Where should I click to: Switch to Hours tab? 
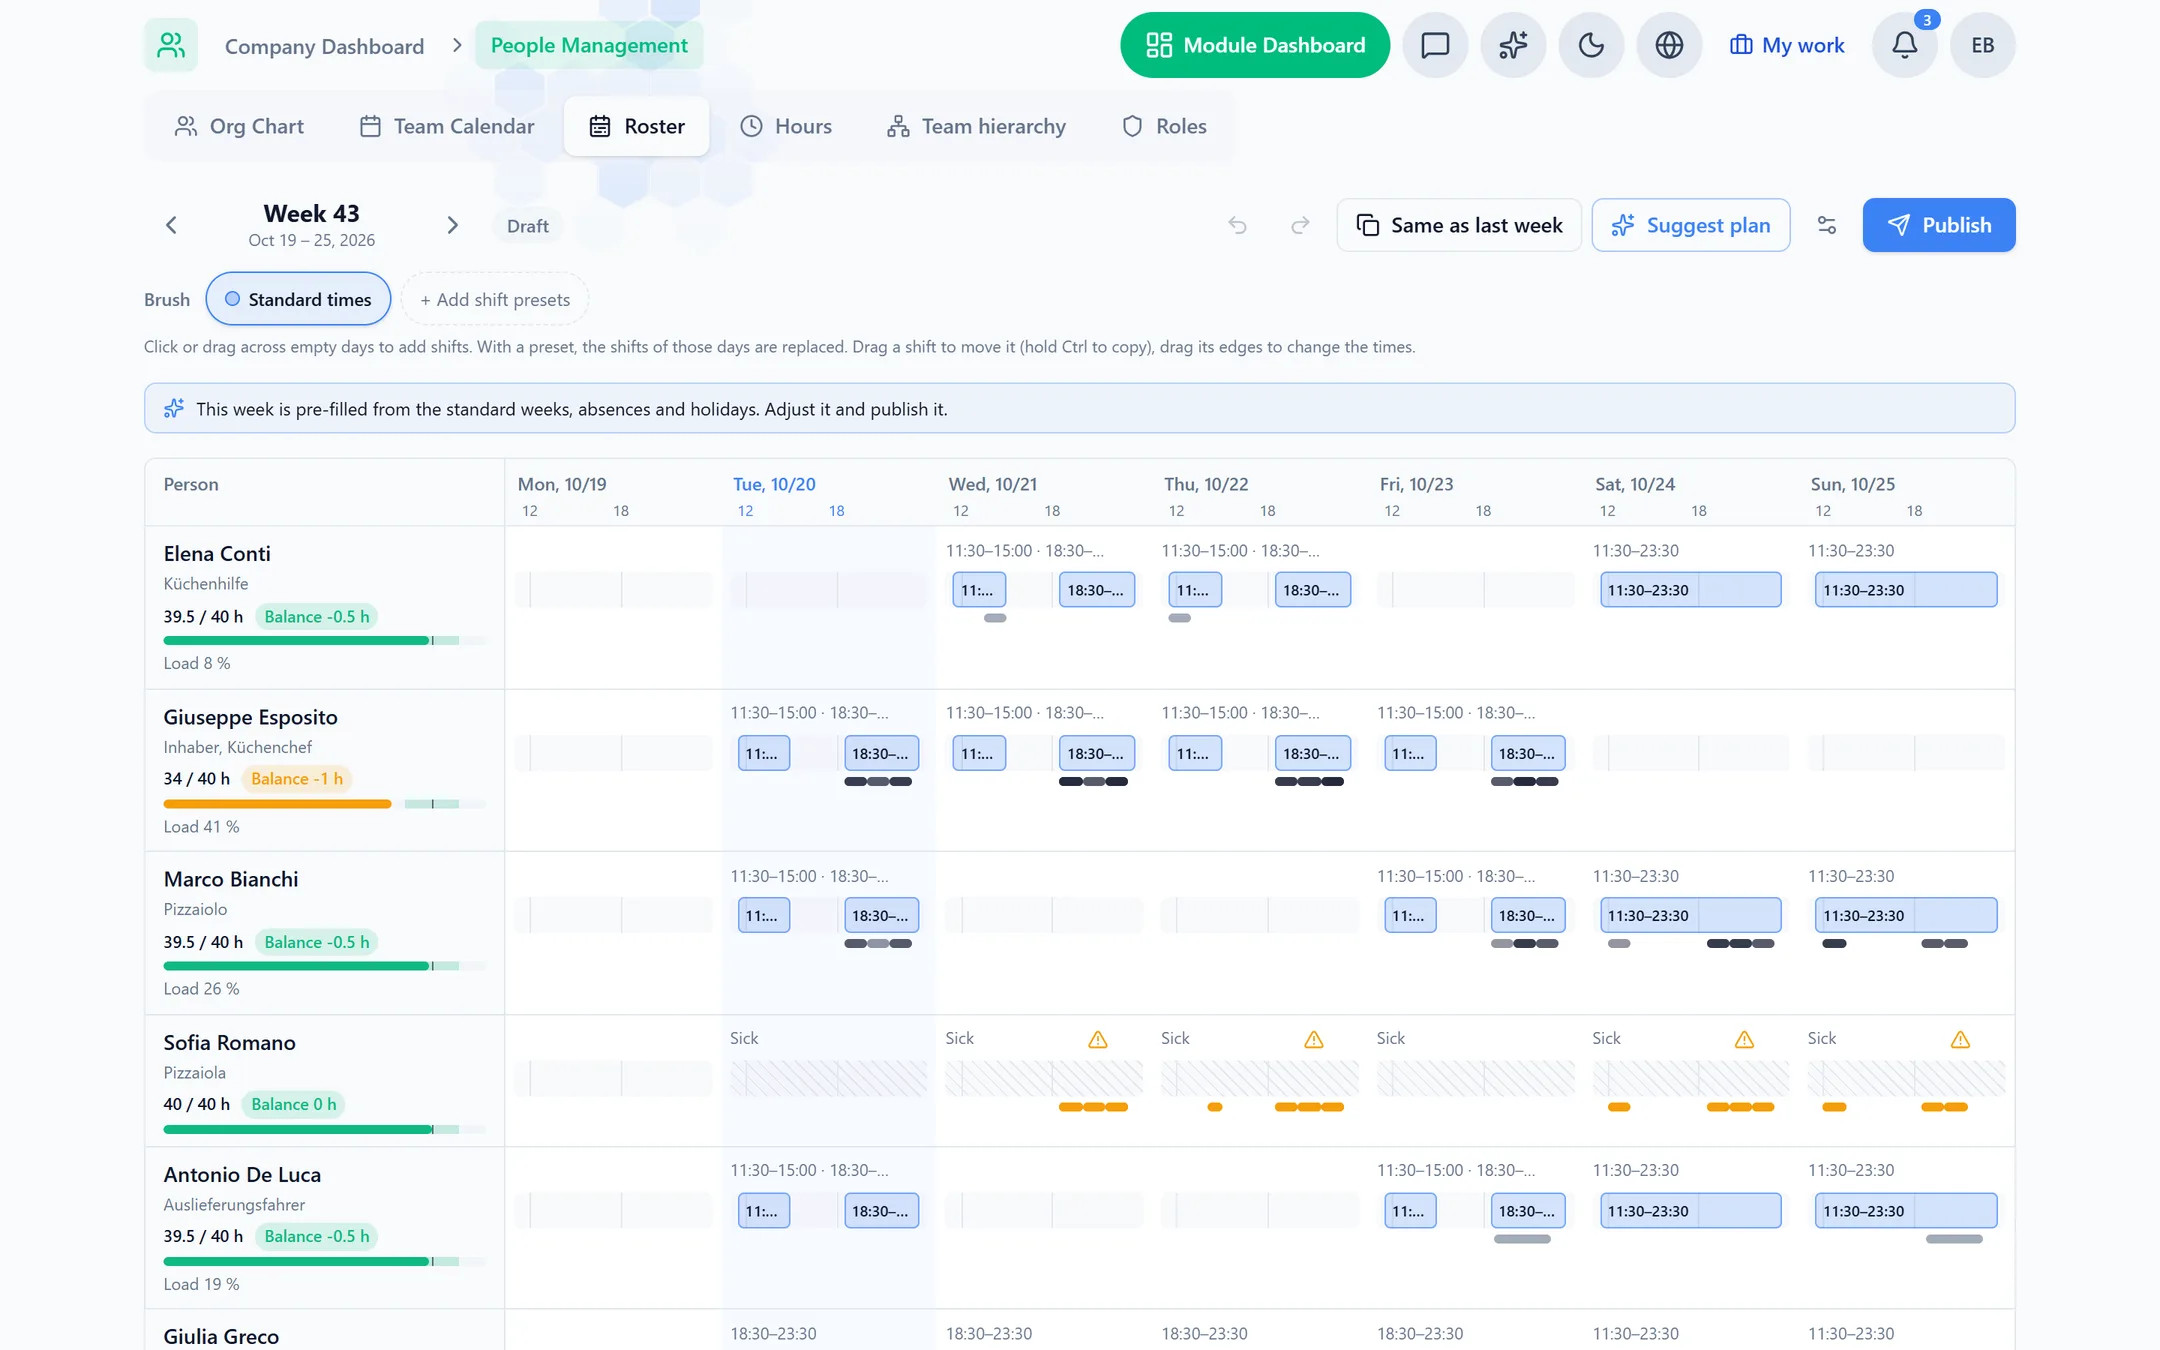click(786, 126)
